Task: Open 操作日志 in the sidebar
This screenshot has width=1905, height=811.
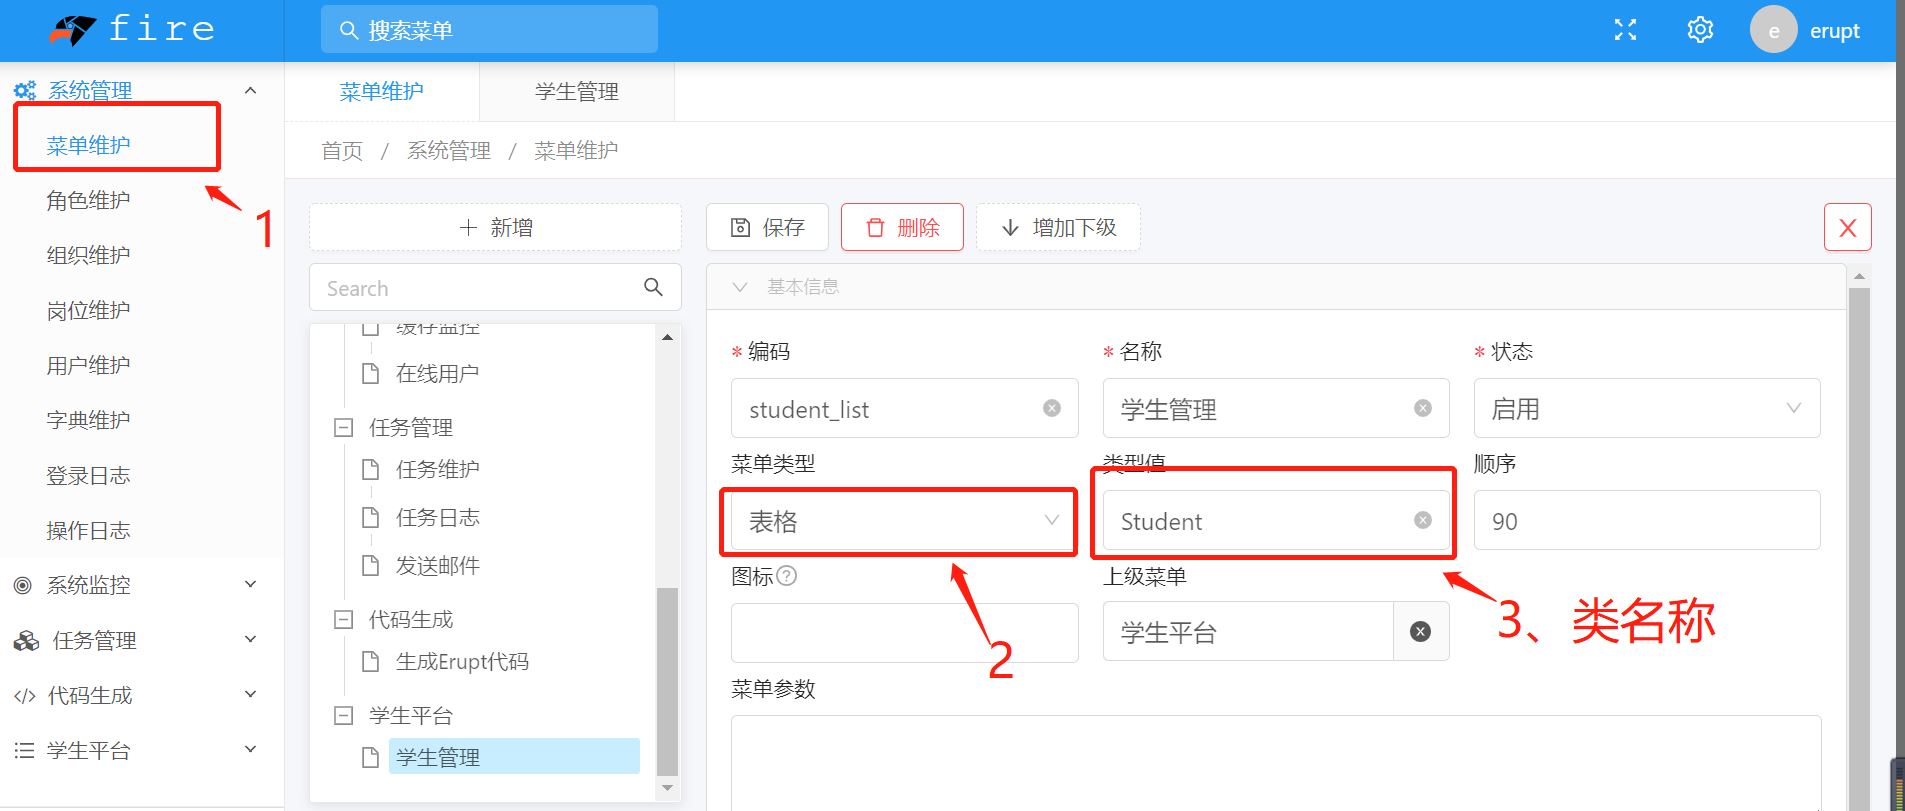Action: [88, 530]
